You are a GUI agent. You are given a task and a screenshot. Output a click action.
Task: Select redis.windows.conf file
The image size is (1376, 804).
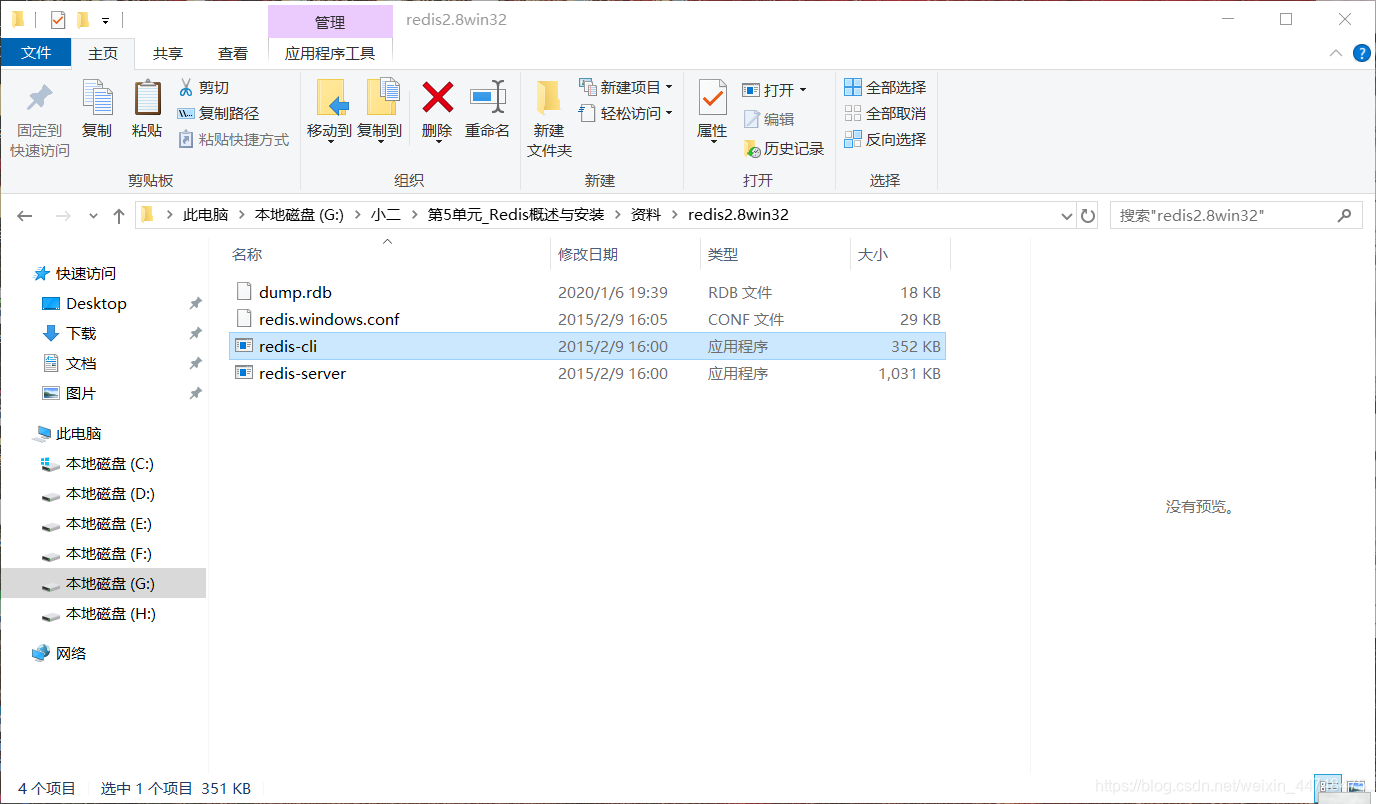point(587,319)
